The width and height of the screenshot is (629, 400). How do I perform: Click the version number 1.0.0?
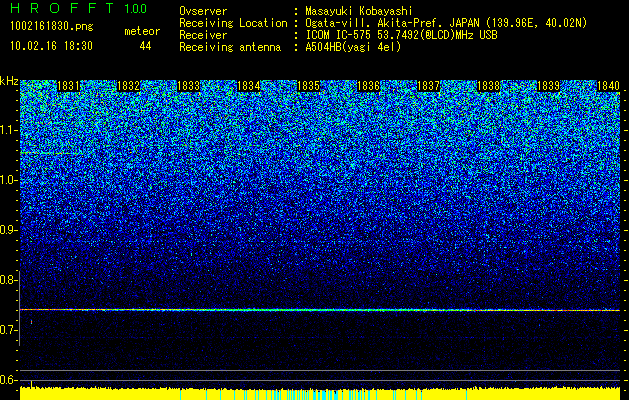[136, 8]
